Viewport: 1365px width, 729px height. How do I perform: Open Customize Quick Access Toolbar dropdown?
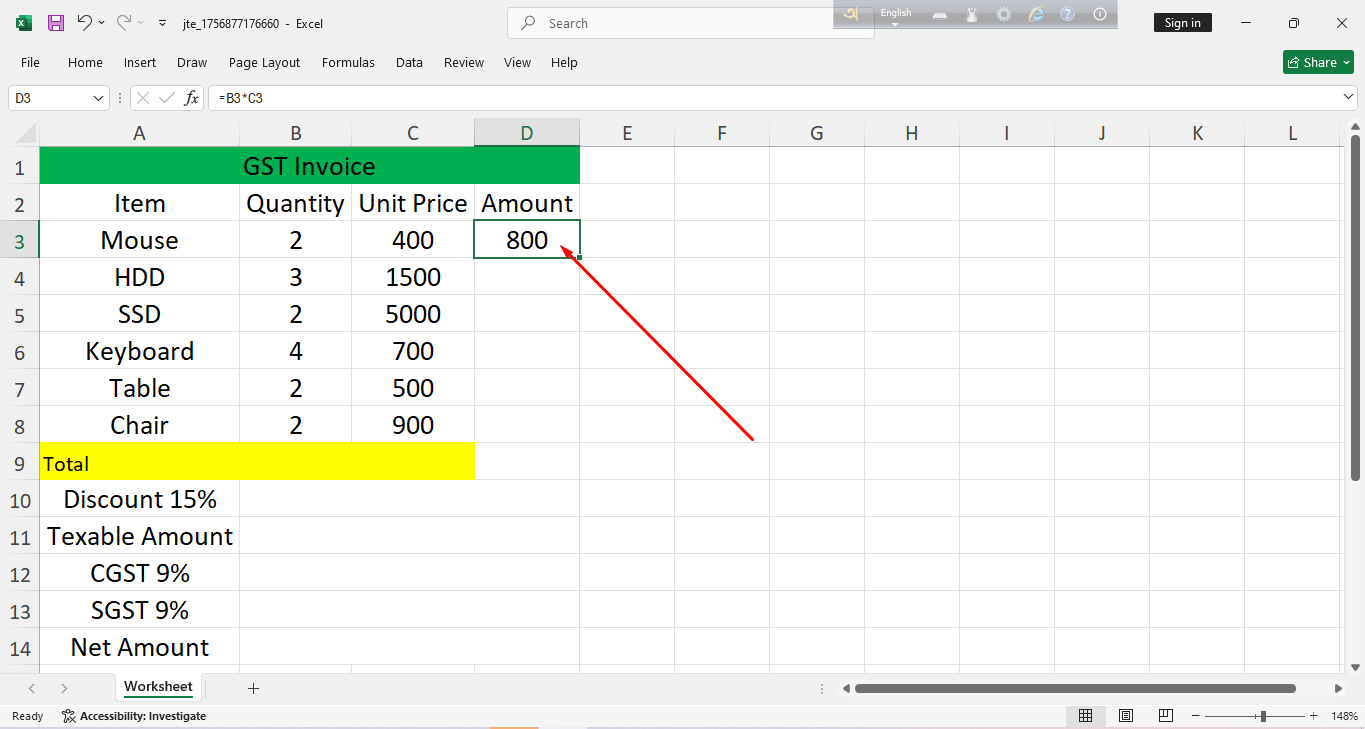click(162, 23)
